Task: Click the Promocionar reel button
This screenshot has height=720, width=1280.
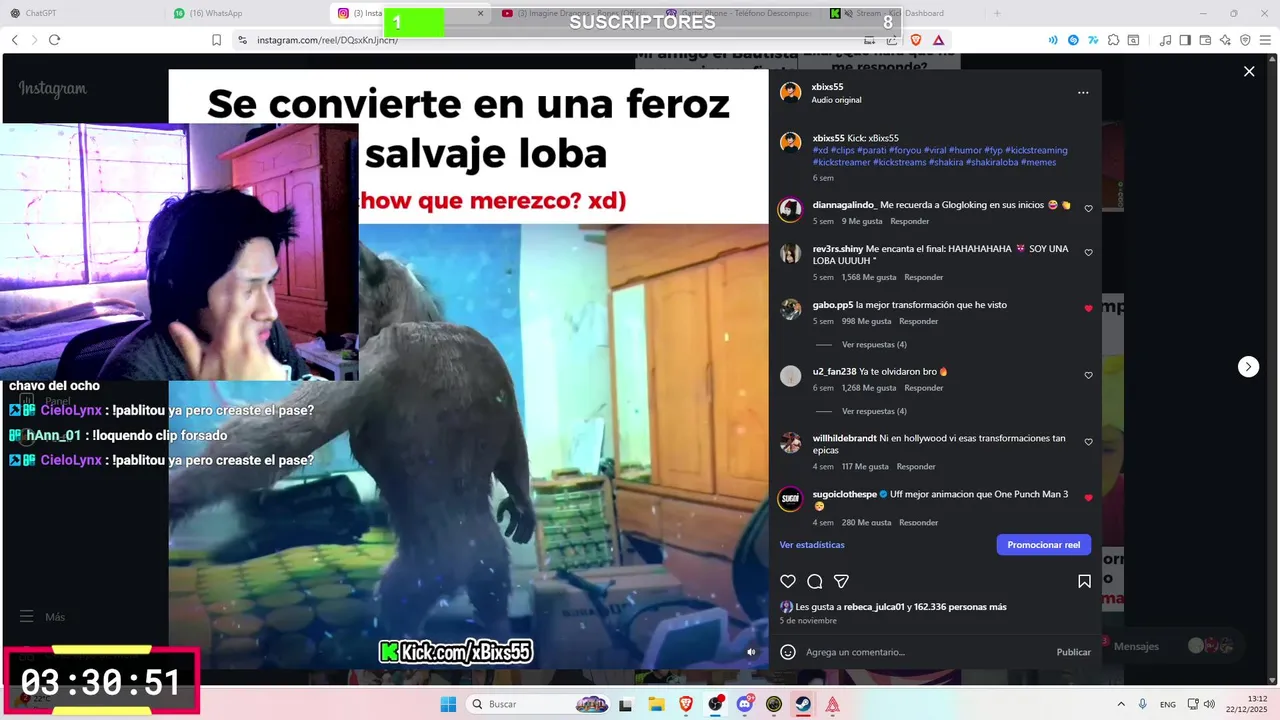Action: pos(1043,545)
